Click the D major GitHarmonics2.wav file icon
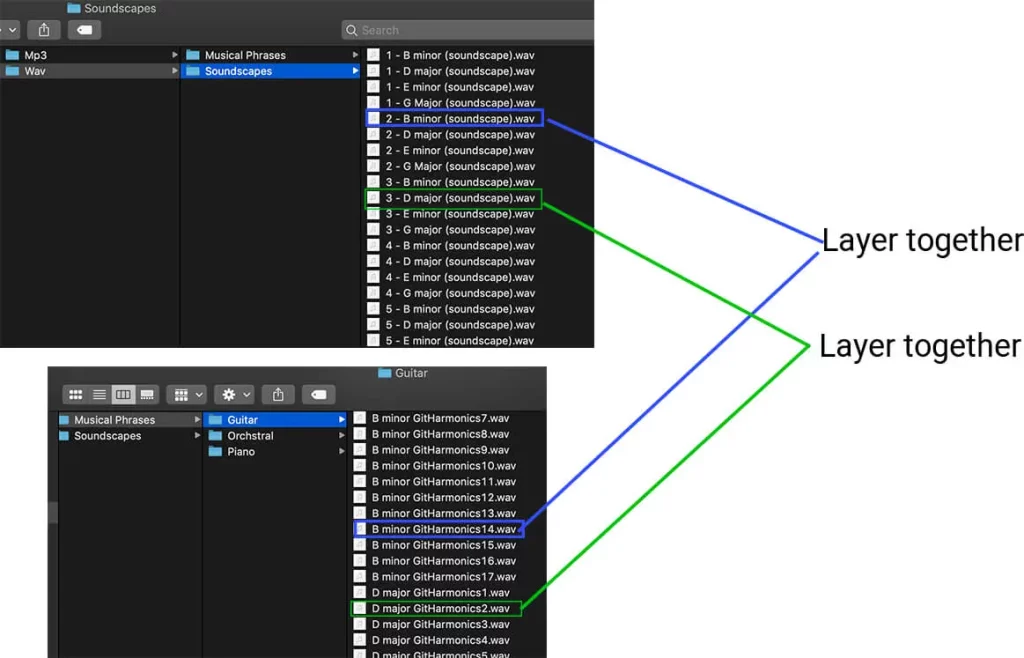Screen dimensions: 1024x658 coord(360,608)
